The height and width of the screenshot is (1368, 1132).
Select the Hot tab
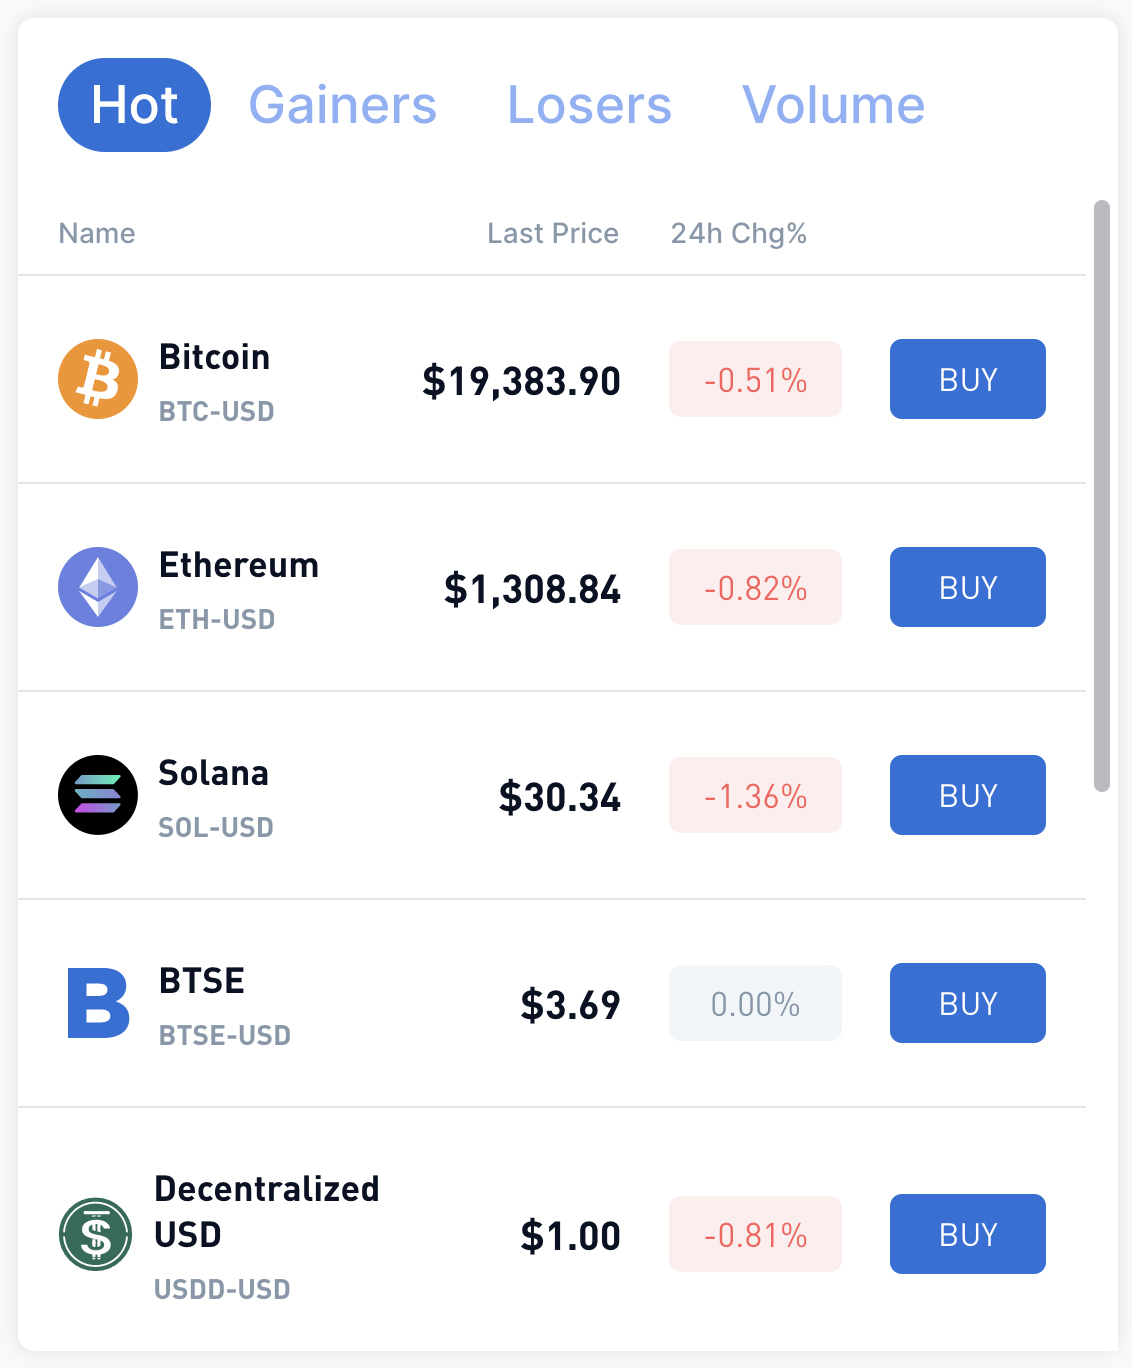pyautogui.click(x=134, y=105)
